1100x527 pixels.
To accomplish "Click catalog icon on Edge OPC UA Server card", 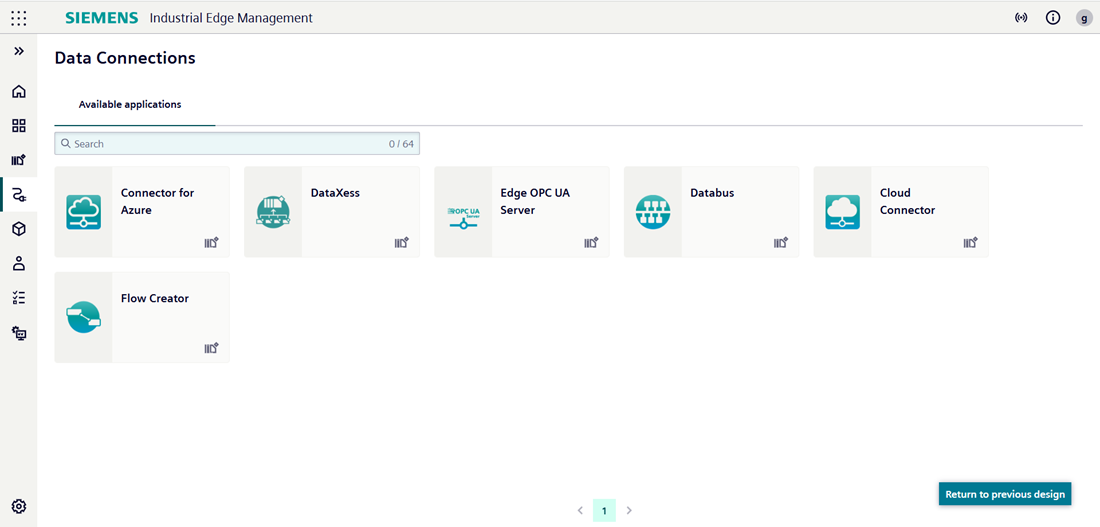I will click(x=591, y=243).
